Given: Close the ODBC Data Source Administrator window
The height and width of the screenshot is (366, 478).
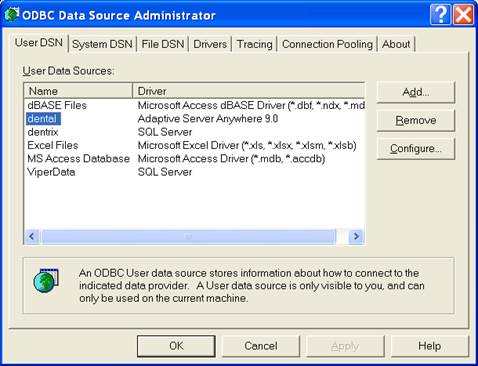Looking at the screenshot, I should click(x=463, y=15).
